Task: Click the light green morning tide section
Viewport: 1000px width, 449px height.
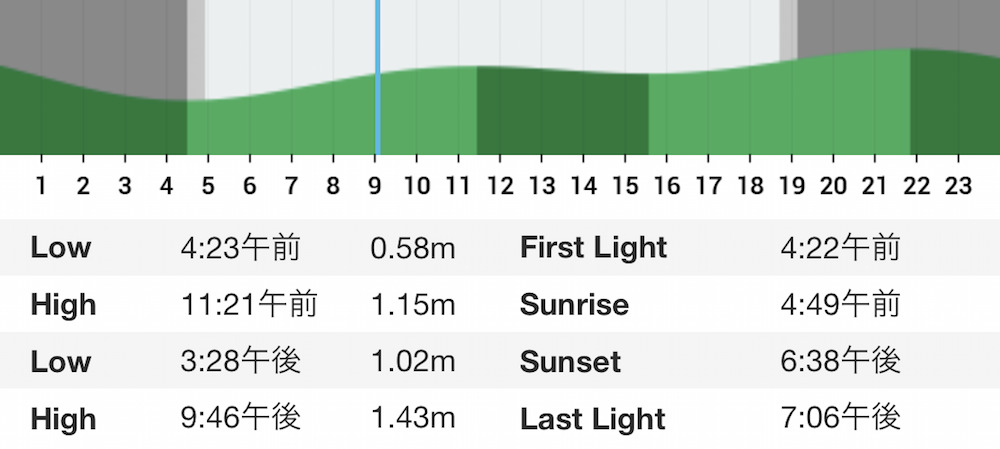Action: coord(332,118)
